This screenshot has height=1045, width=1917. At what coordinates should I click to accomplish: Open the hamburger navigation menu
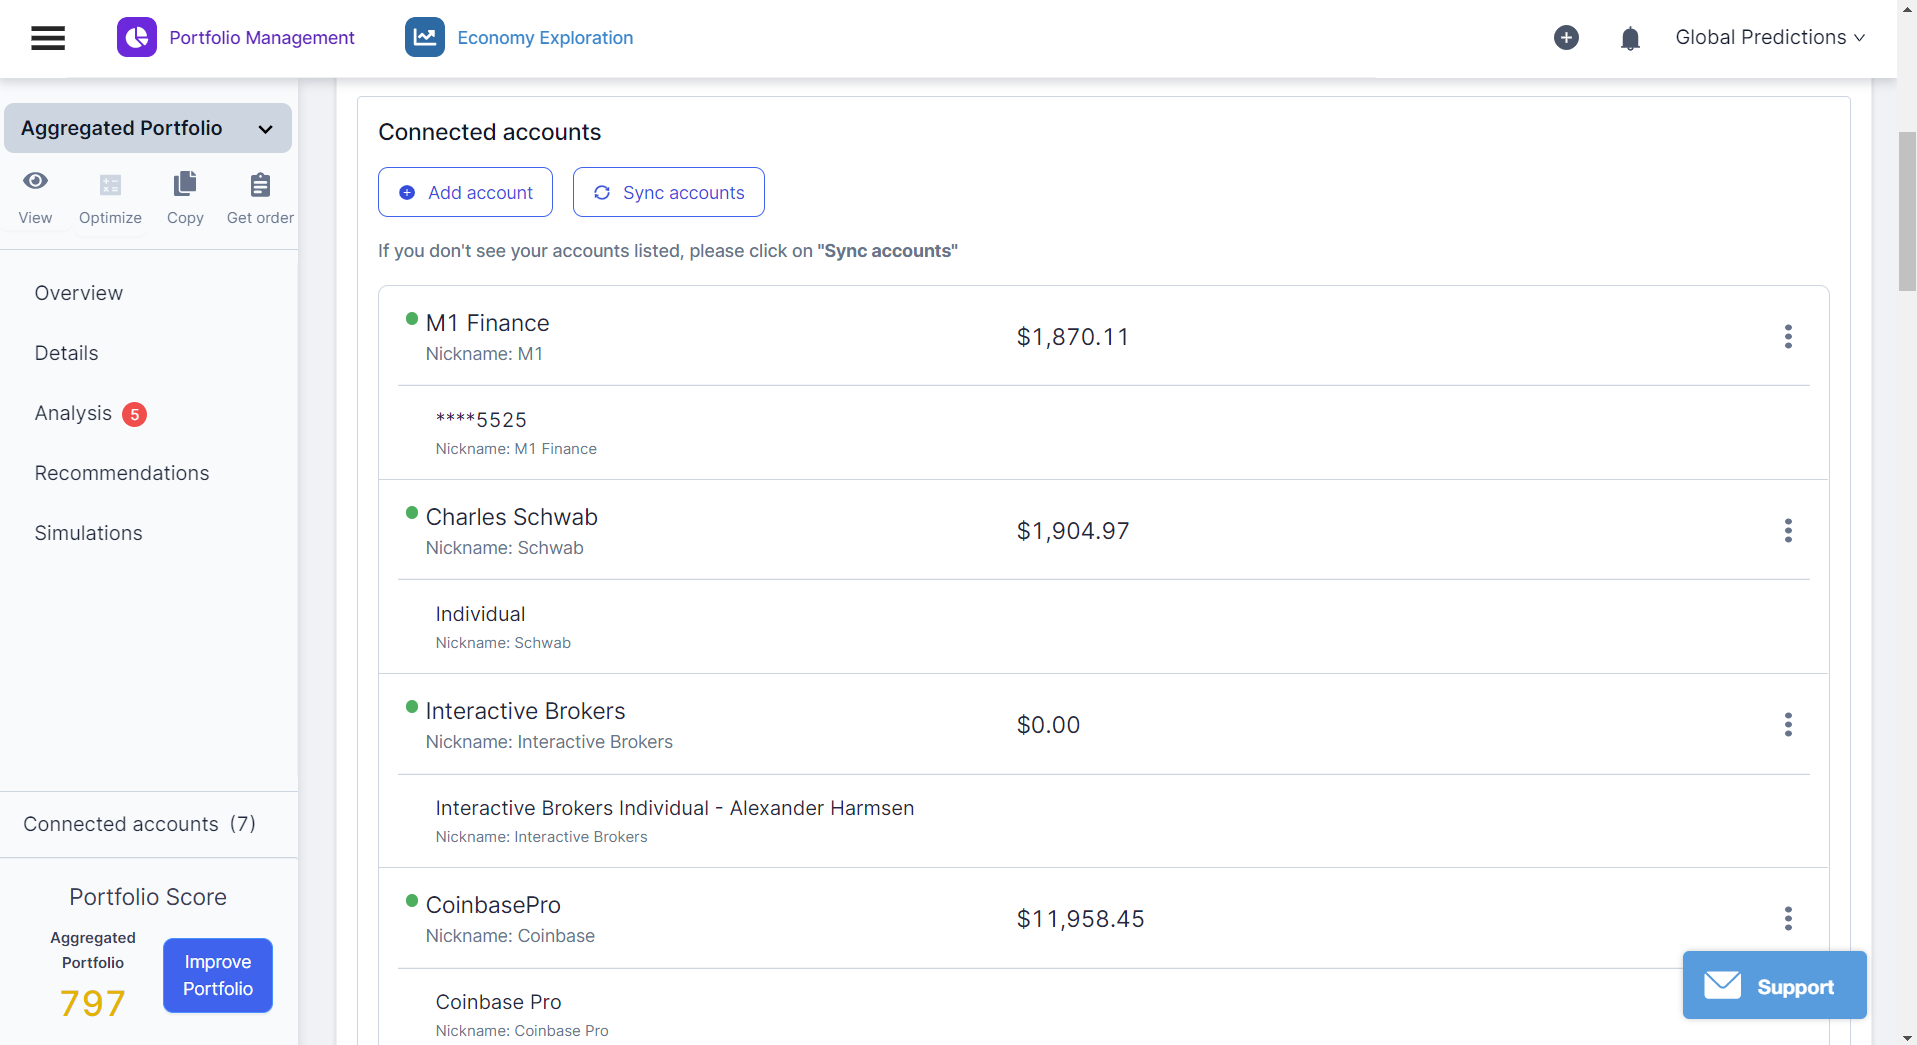pos(48,38)
